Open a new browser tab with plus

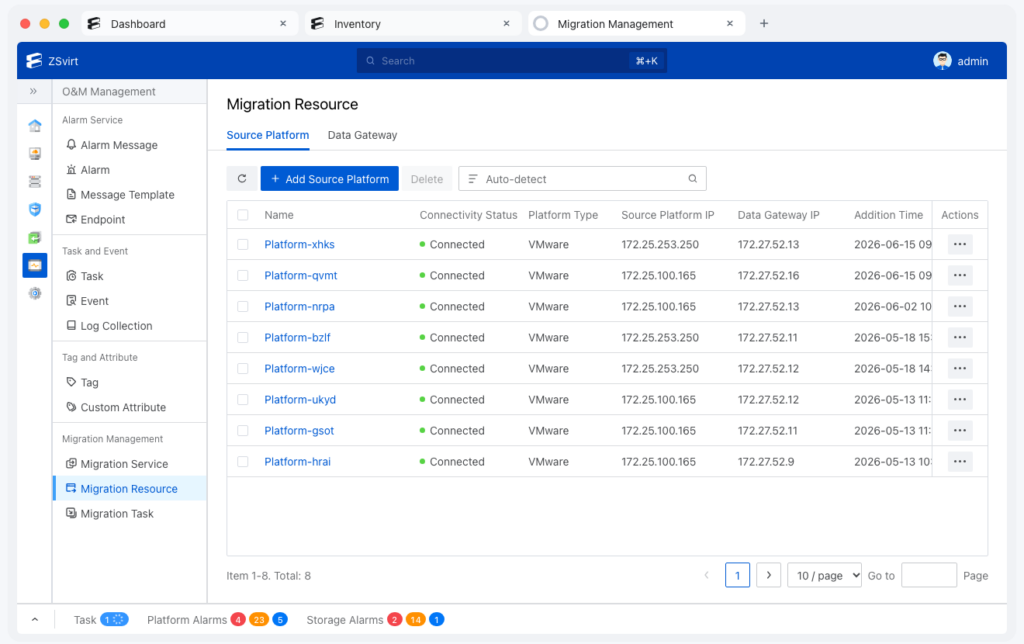(763, 24)
